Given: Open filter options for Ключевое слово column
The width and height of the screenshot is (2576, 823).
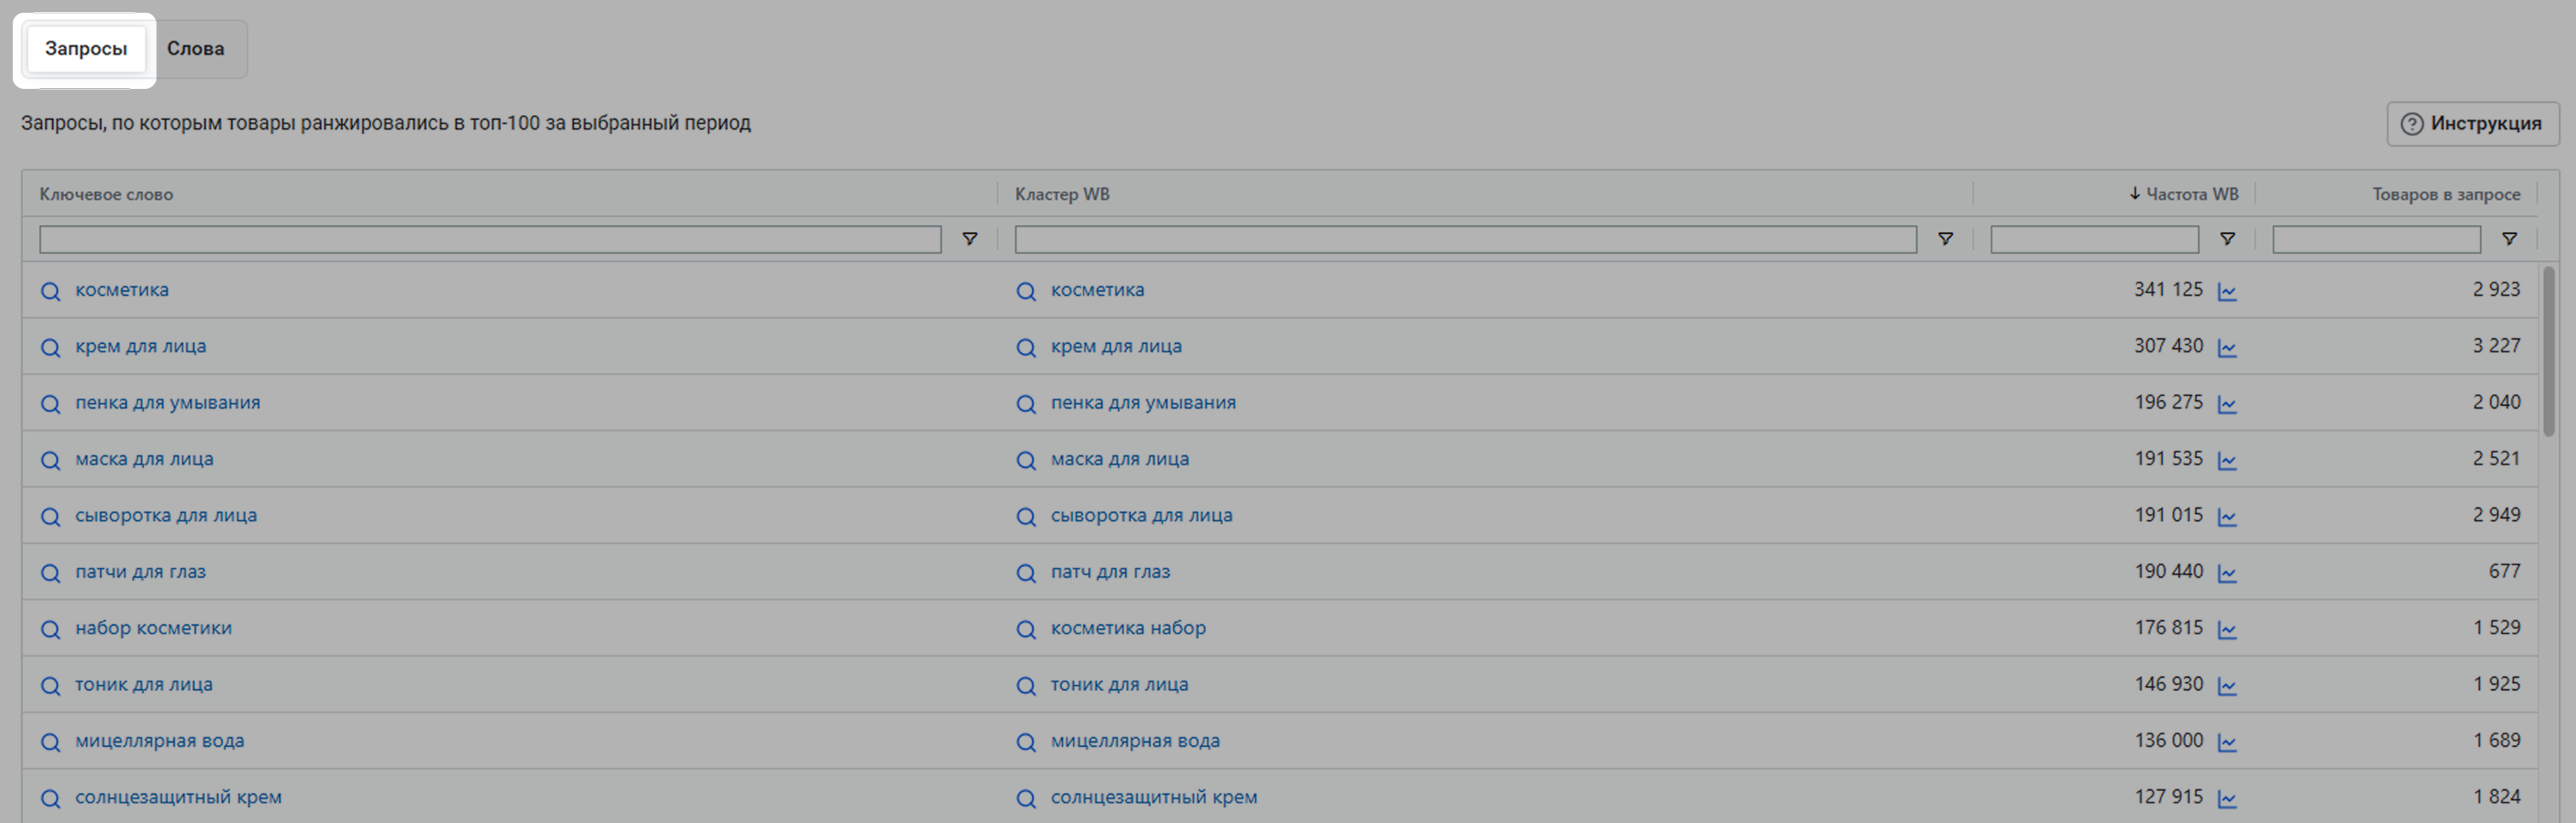Looking at the screenshot, I should tap(969, 239).
